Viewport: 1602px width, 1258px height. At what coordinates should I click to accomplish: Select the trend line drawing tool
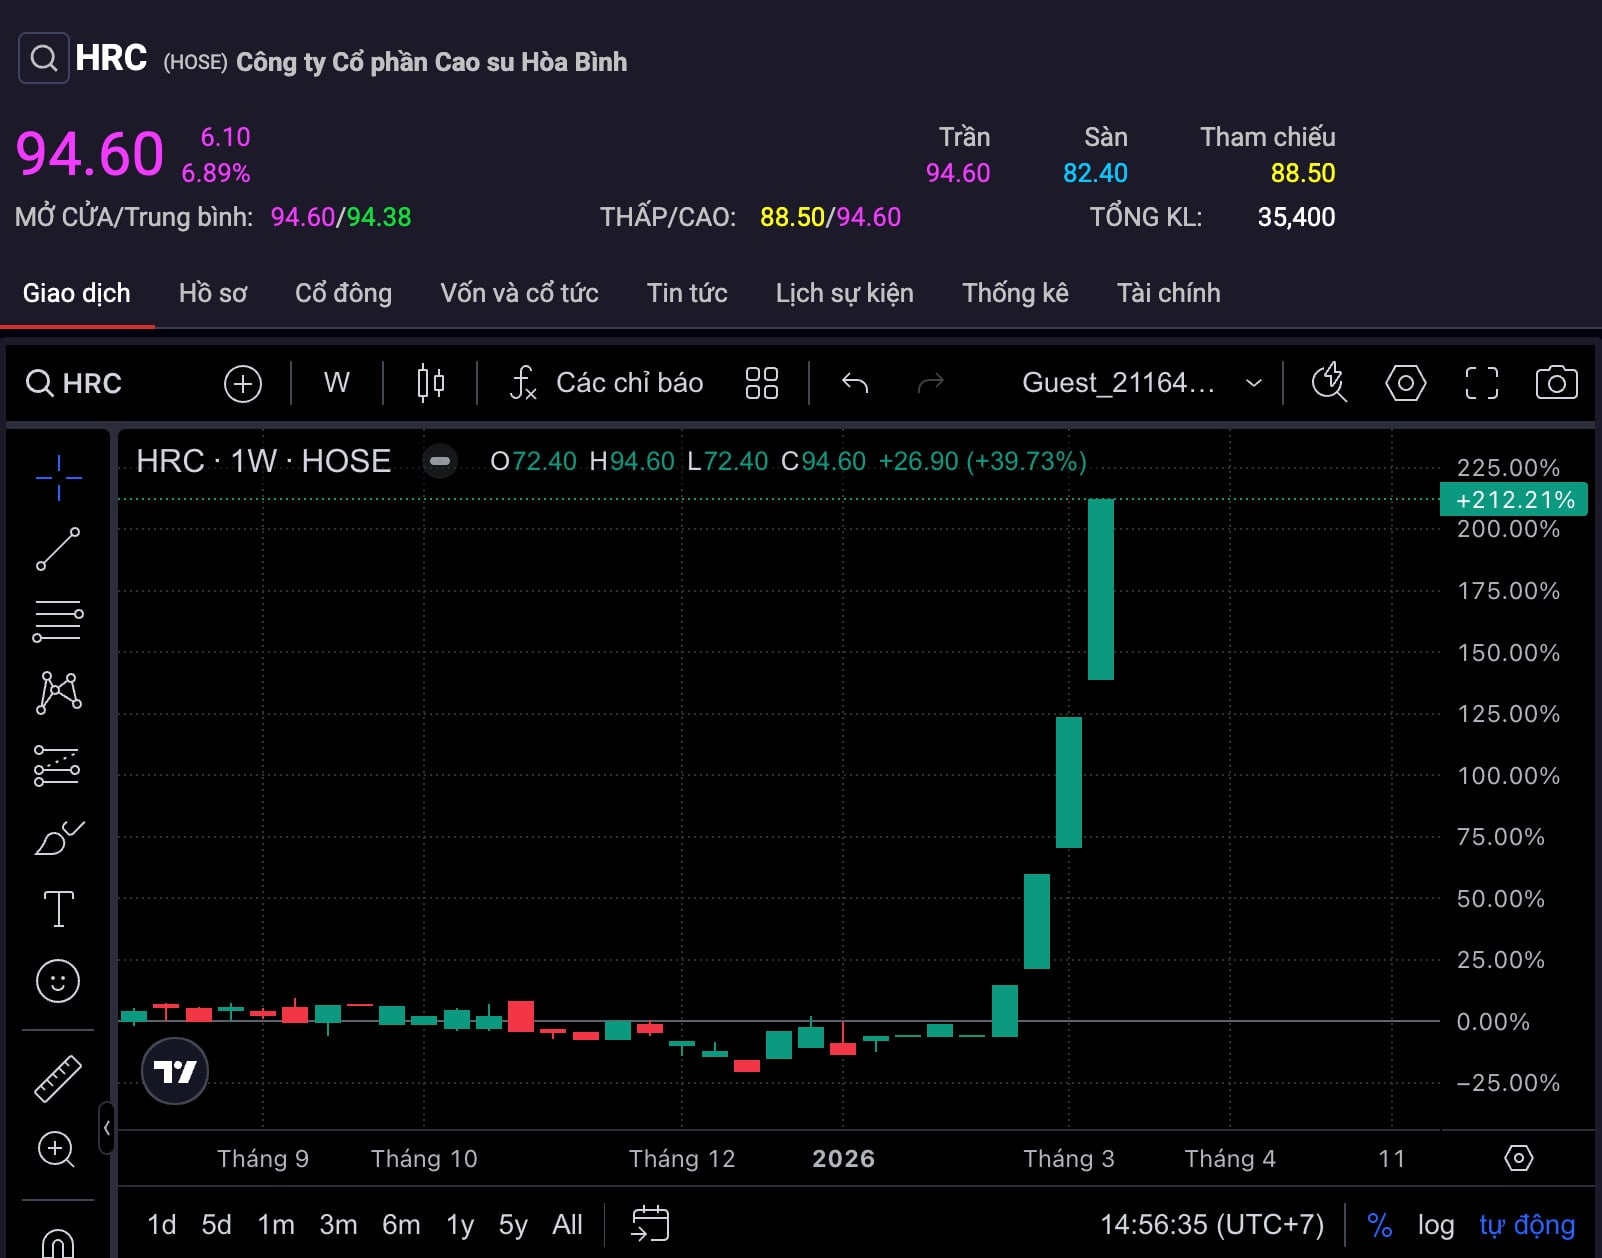58,549
